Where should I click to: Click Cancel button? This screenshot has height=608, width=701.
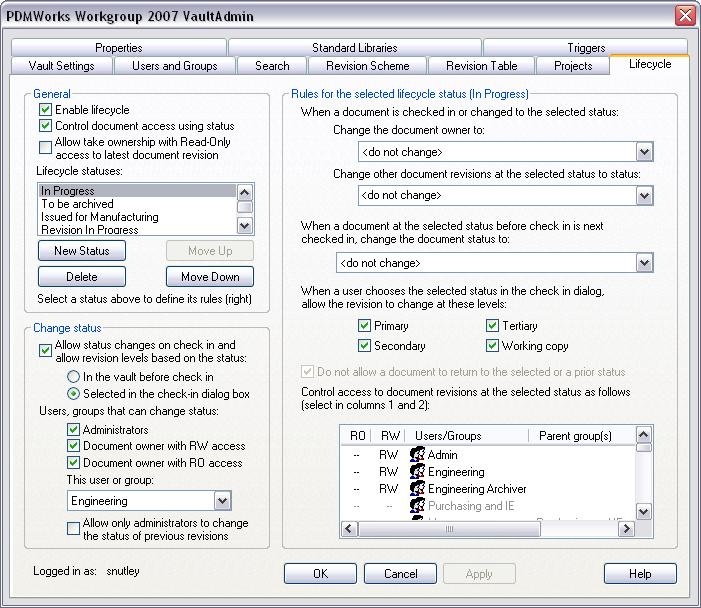pyautogui.click(x=400, y=574)
